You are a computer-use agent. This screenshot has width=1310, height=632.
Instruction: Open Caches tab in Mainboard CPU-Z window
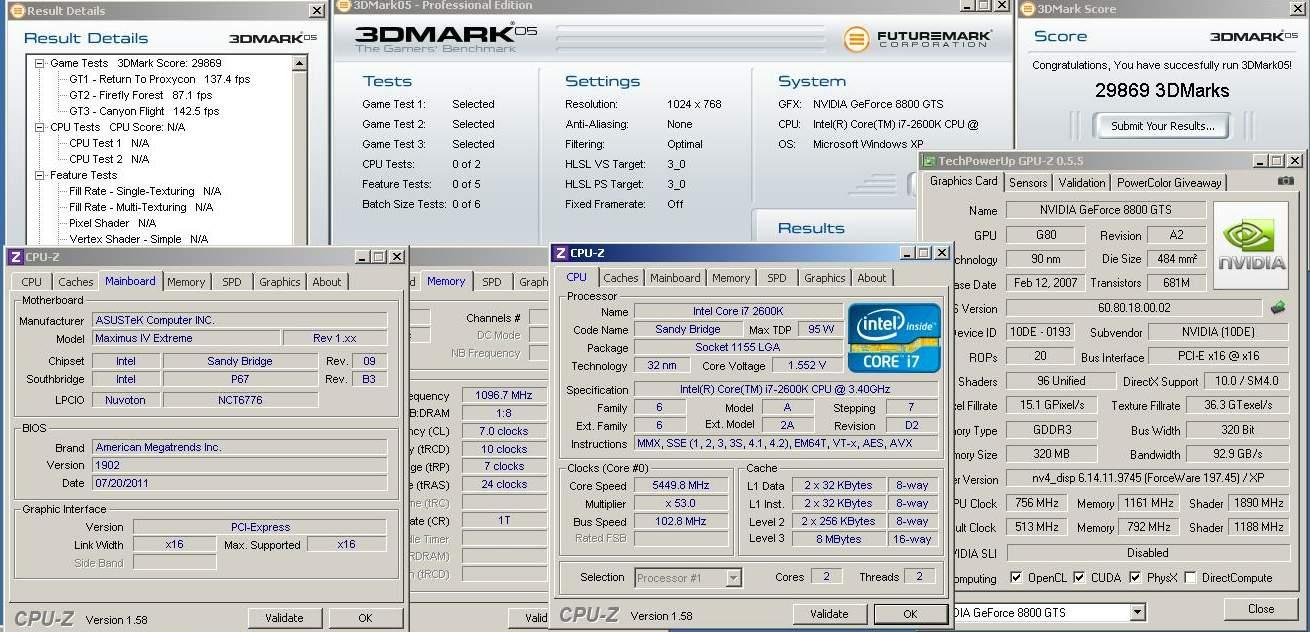point(76,282)
